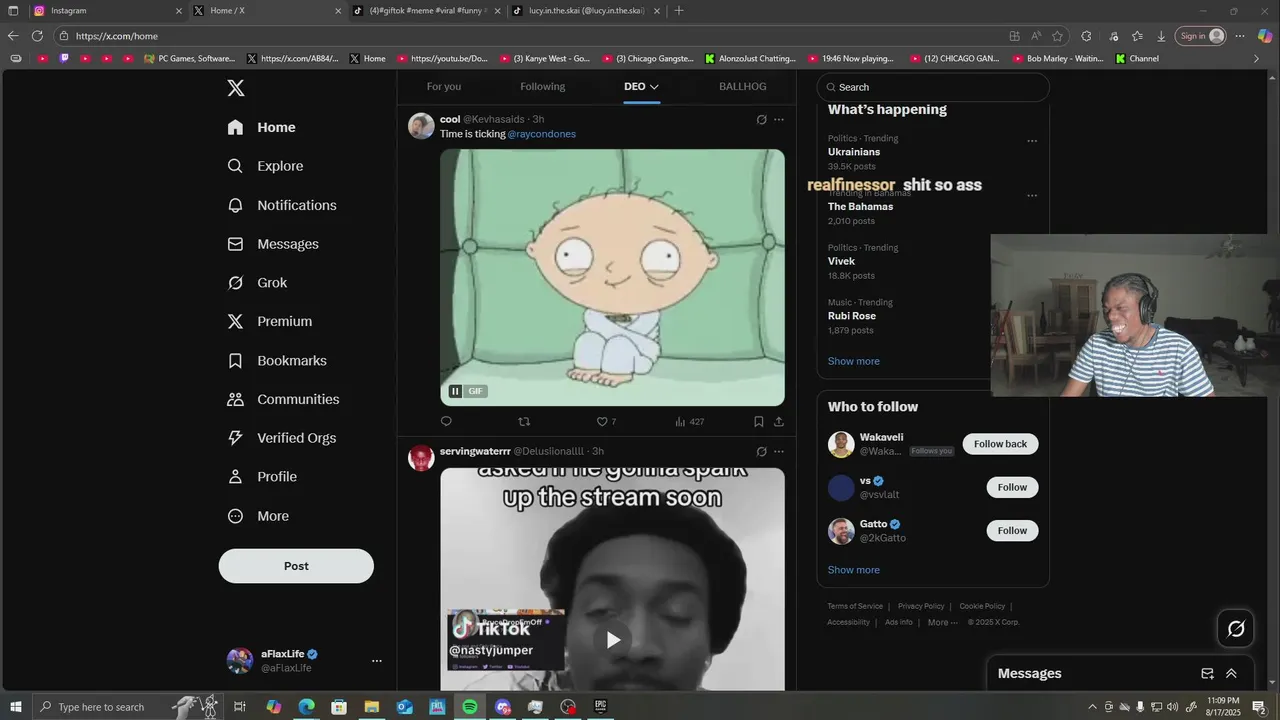Expand the DEO tab dropdown chevron
Image resolution: width=1280 pixels, height=720 pixels.
pos(654,87)
